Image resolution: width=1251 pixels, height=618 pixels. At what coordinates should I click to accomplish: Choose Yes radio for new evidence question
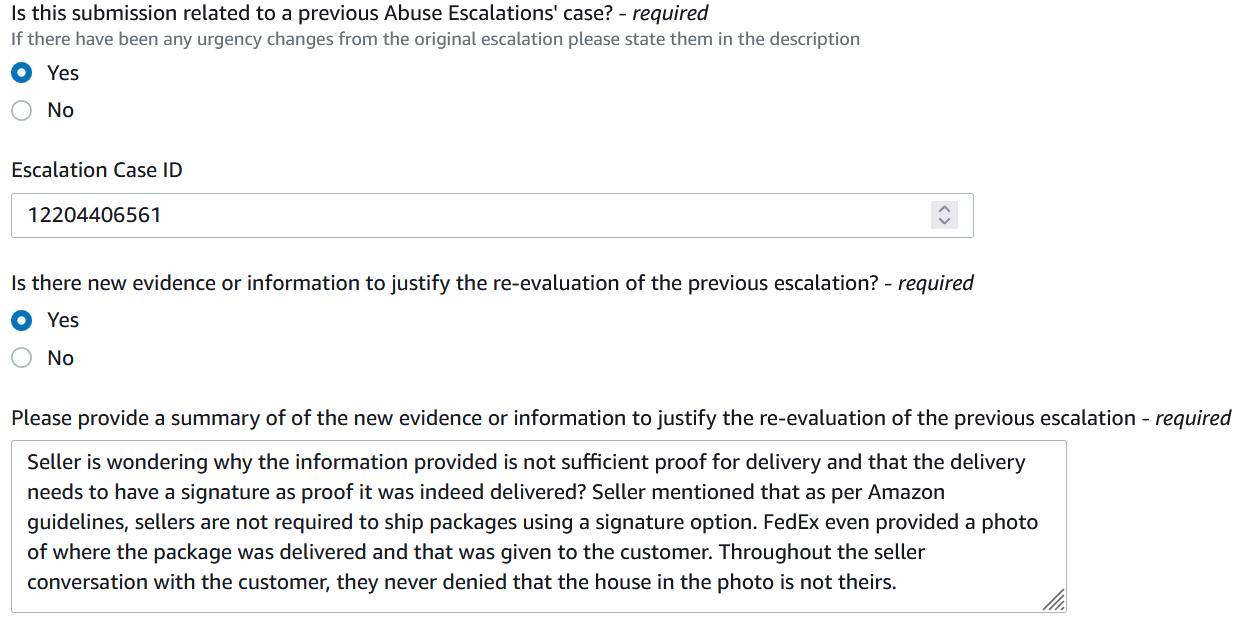tap(22, 320)
